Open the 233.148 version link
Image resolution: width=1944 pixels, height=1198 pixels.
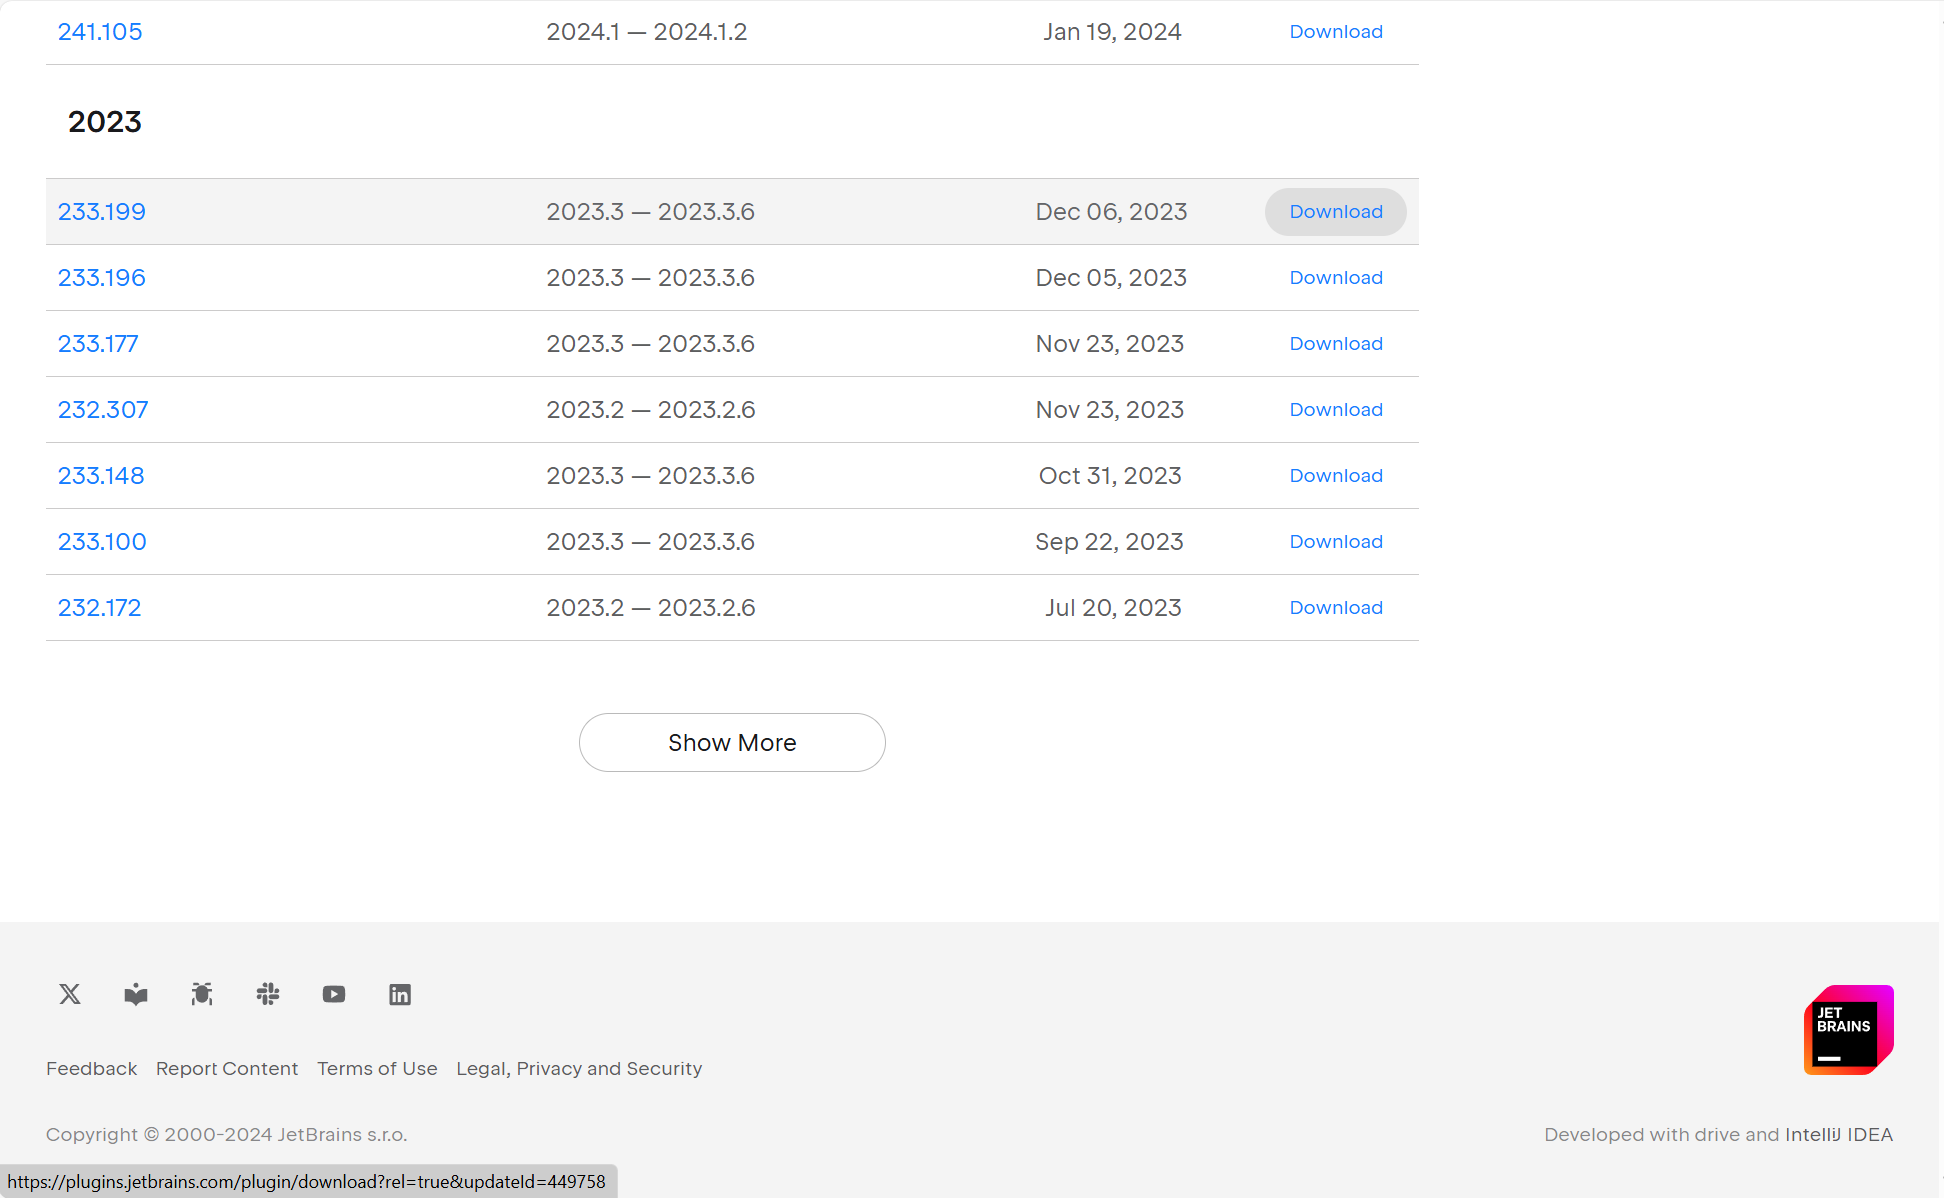pyautogui.click(x=101, y=476)
